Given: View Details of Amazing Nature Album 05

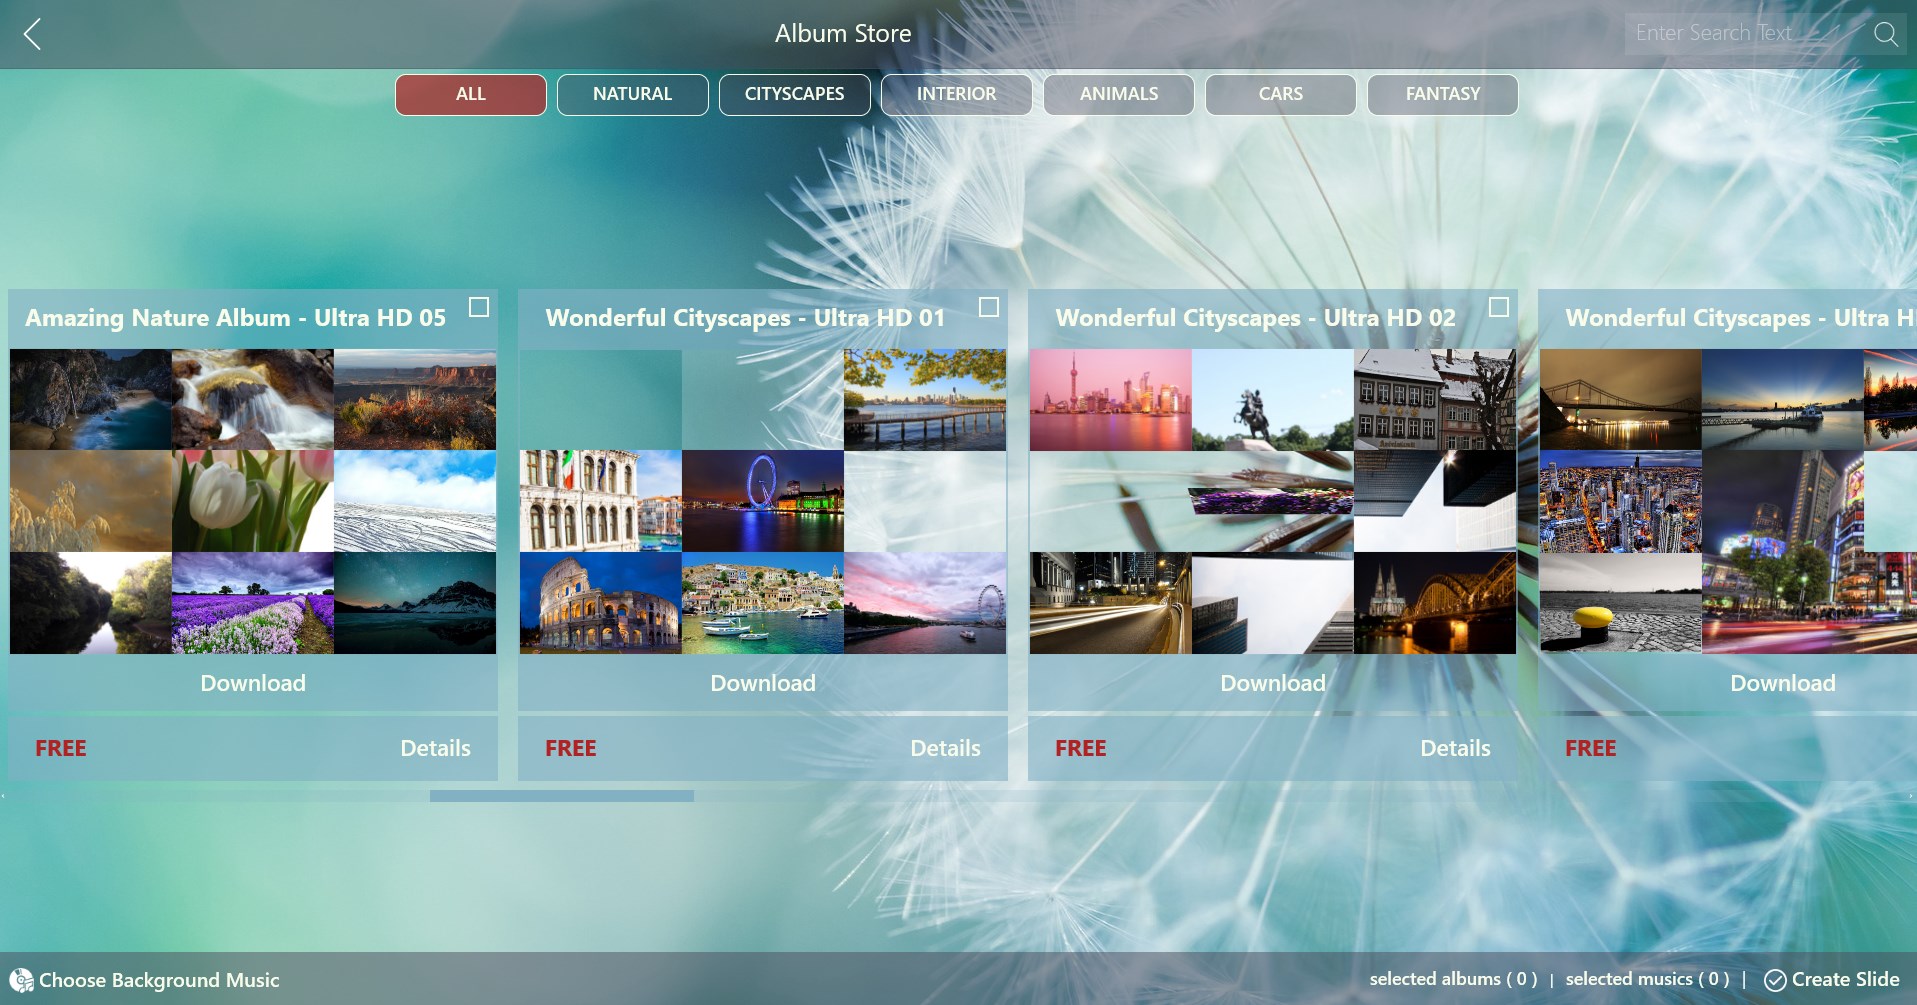Looking at the screenshot, I should coord(435,748).
